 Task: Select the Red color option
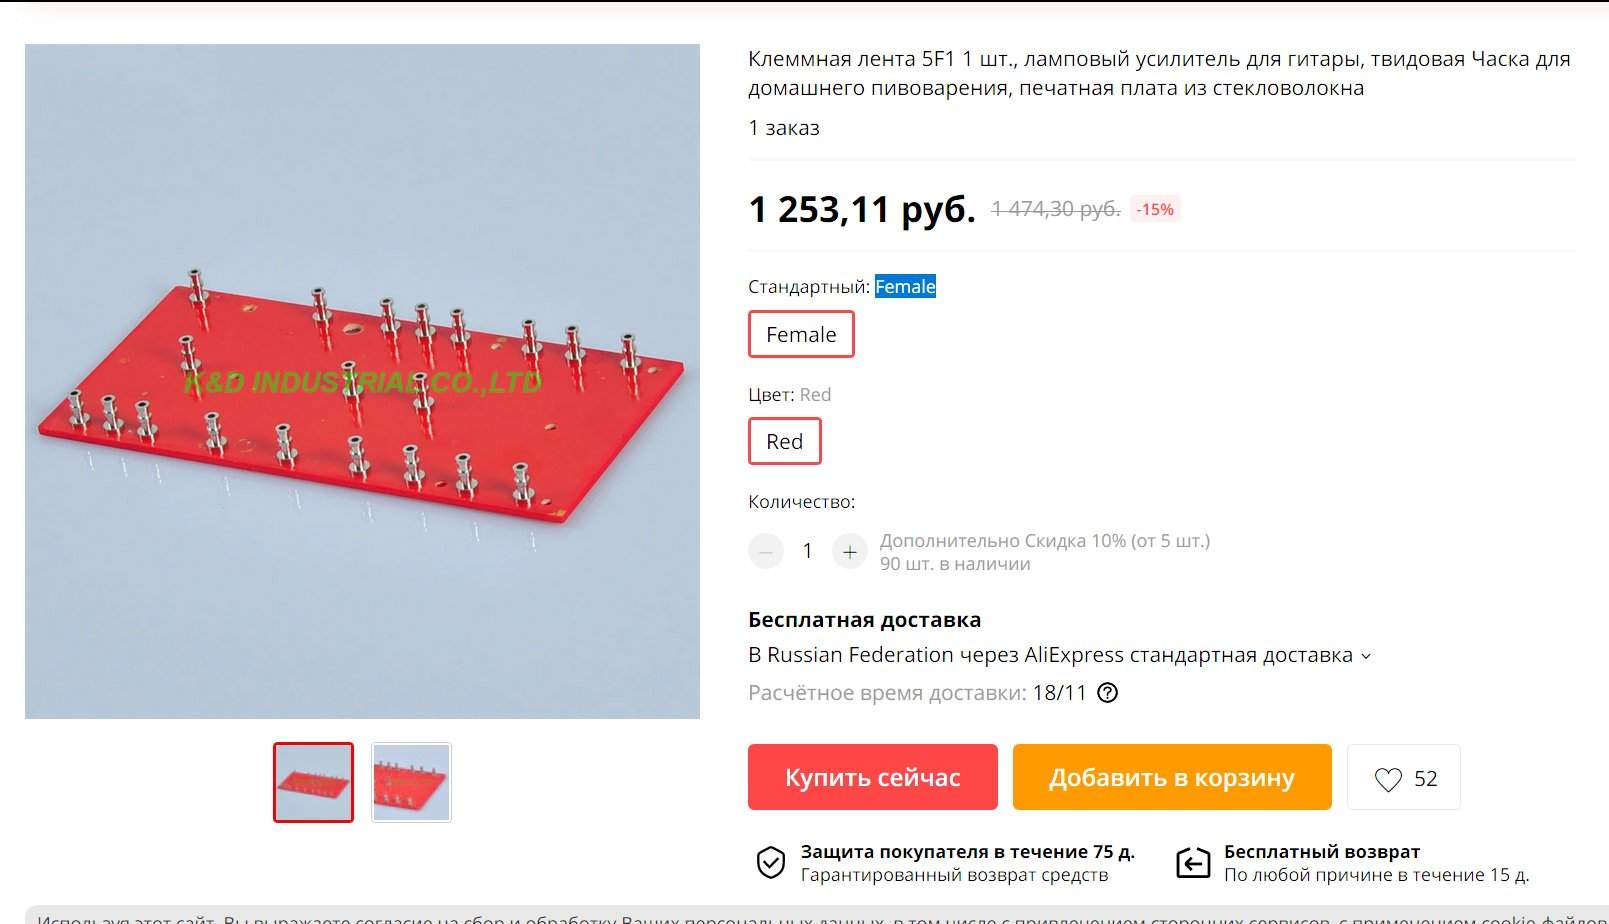point(785,441)
